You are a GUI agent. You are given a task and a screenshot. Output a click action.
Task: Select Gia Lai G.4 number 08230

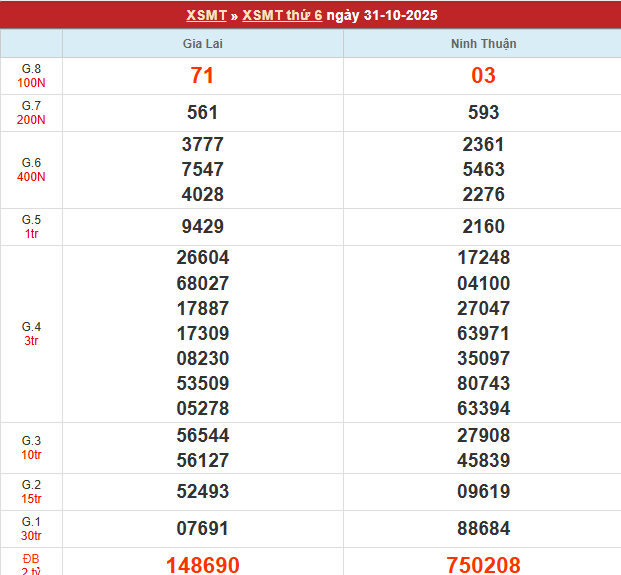coord(202,358)
